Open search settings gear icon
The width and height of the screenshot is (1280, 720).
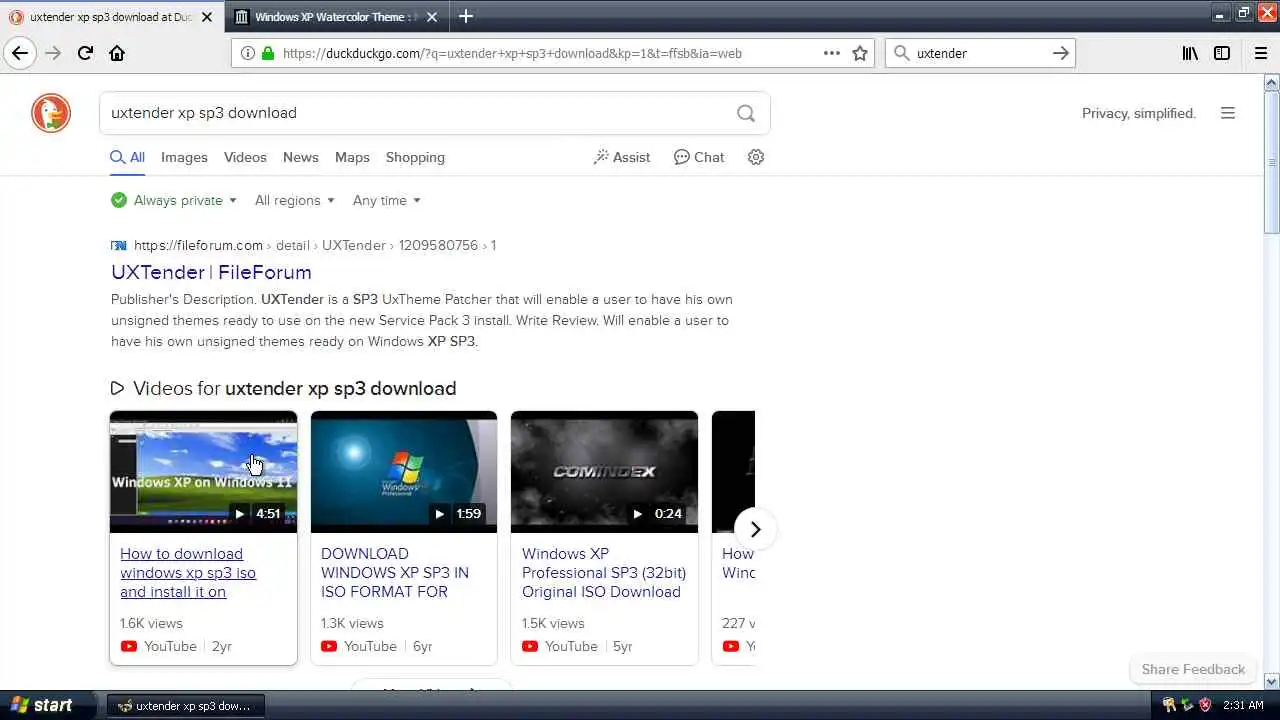coord(756,157)
